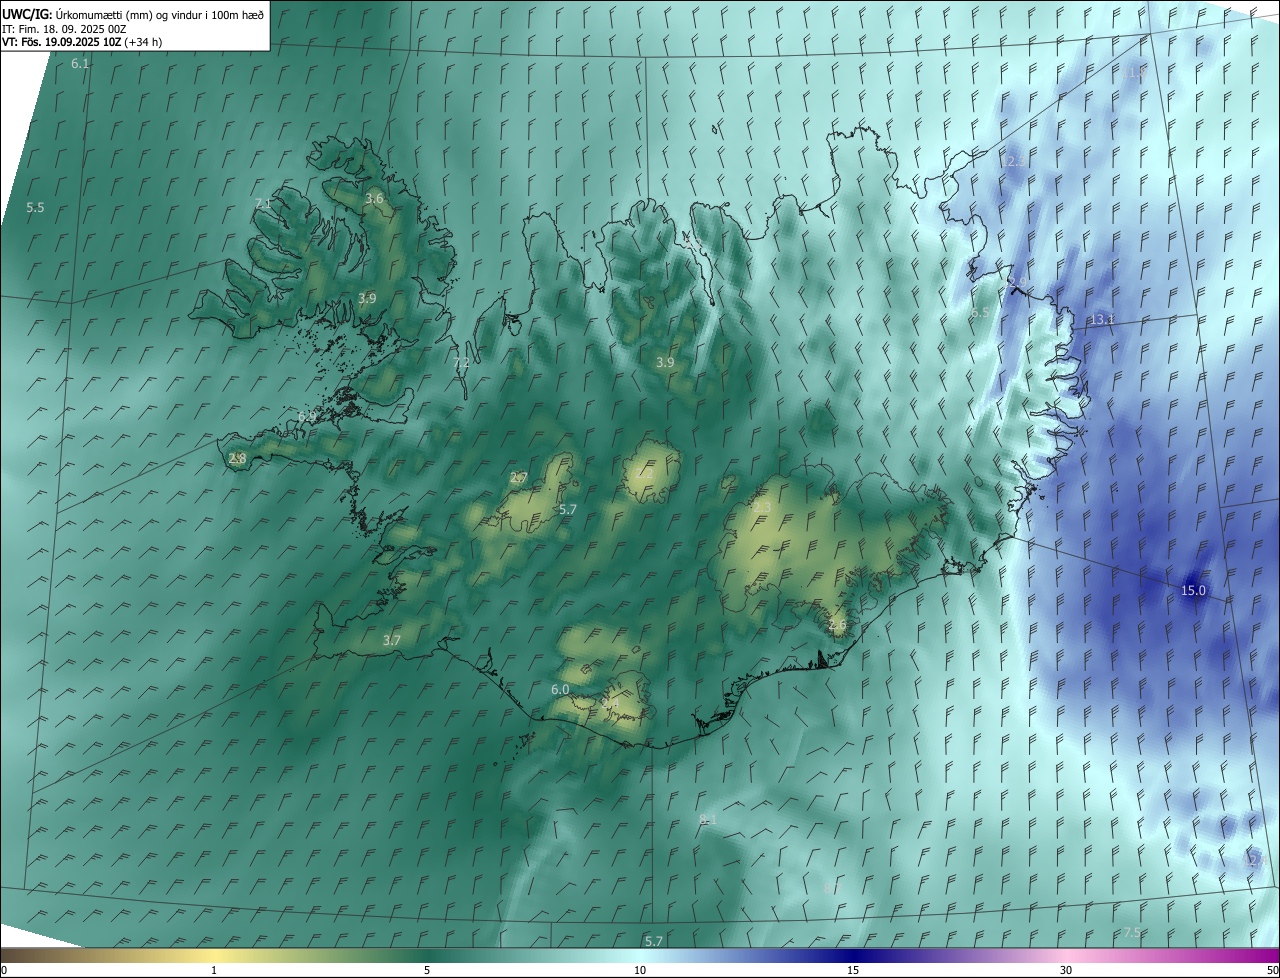
Task: Click the color scale tick label 1
Action: pos(214,970)
